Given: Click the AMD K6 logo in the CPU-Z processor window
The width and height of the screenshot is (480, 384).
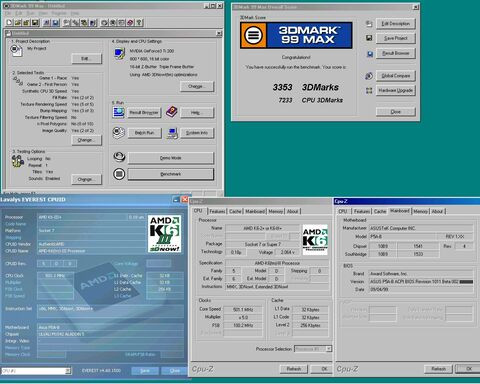Looking at the screenshot, I should pyautogui.click(x=315, y=240).
